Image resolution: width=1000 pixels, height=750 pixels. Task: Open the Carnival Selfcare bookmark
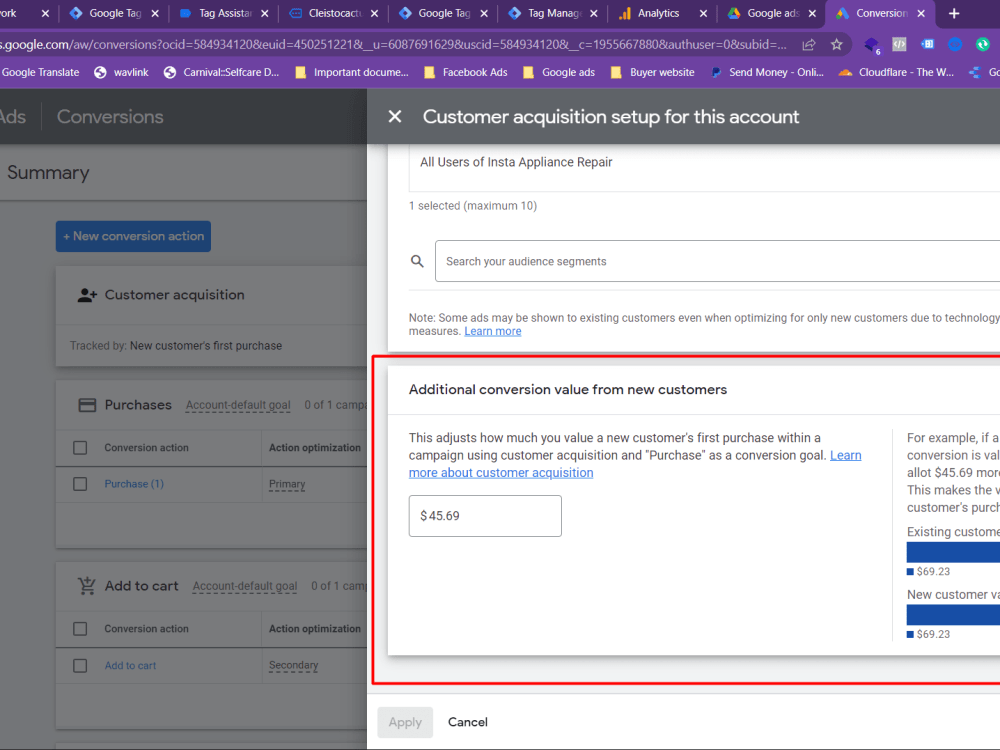pyautogui.click(x=221, y=72)
